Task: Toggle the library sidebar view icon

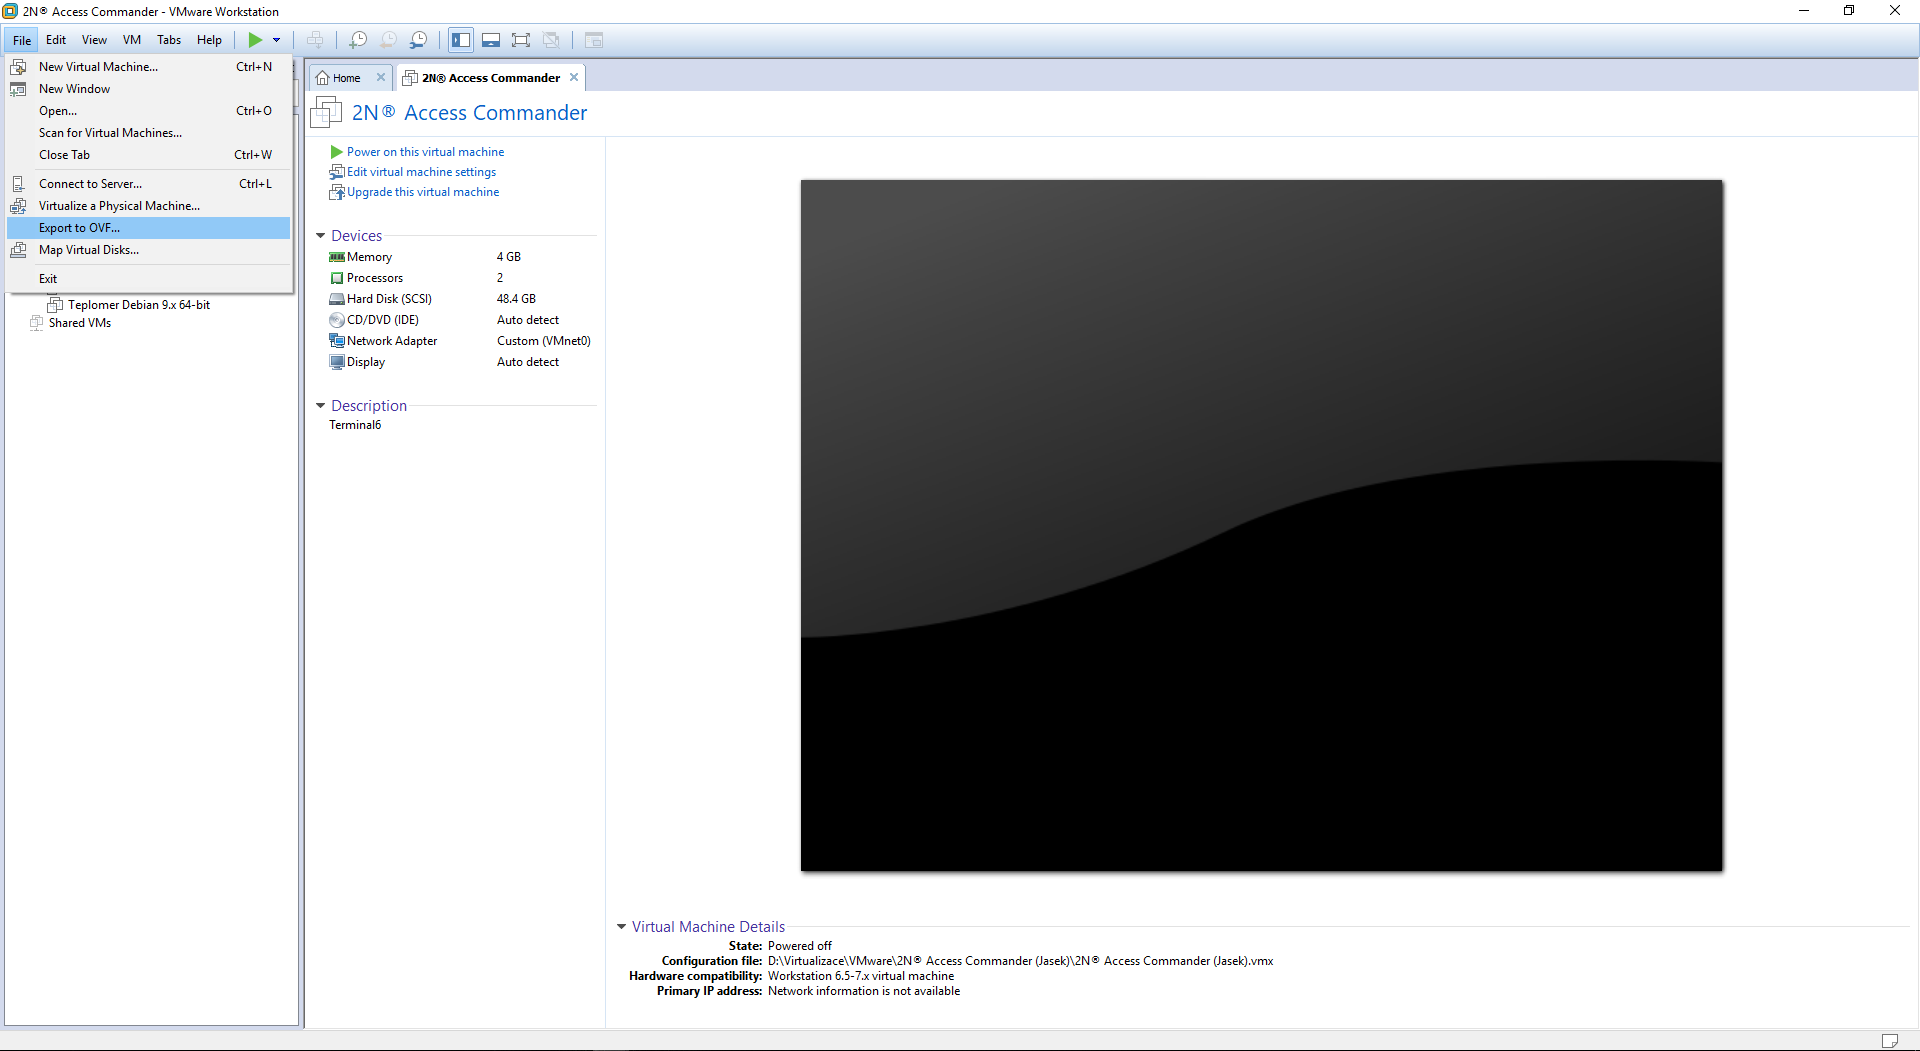Action: (x=461, y=40)
